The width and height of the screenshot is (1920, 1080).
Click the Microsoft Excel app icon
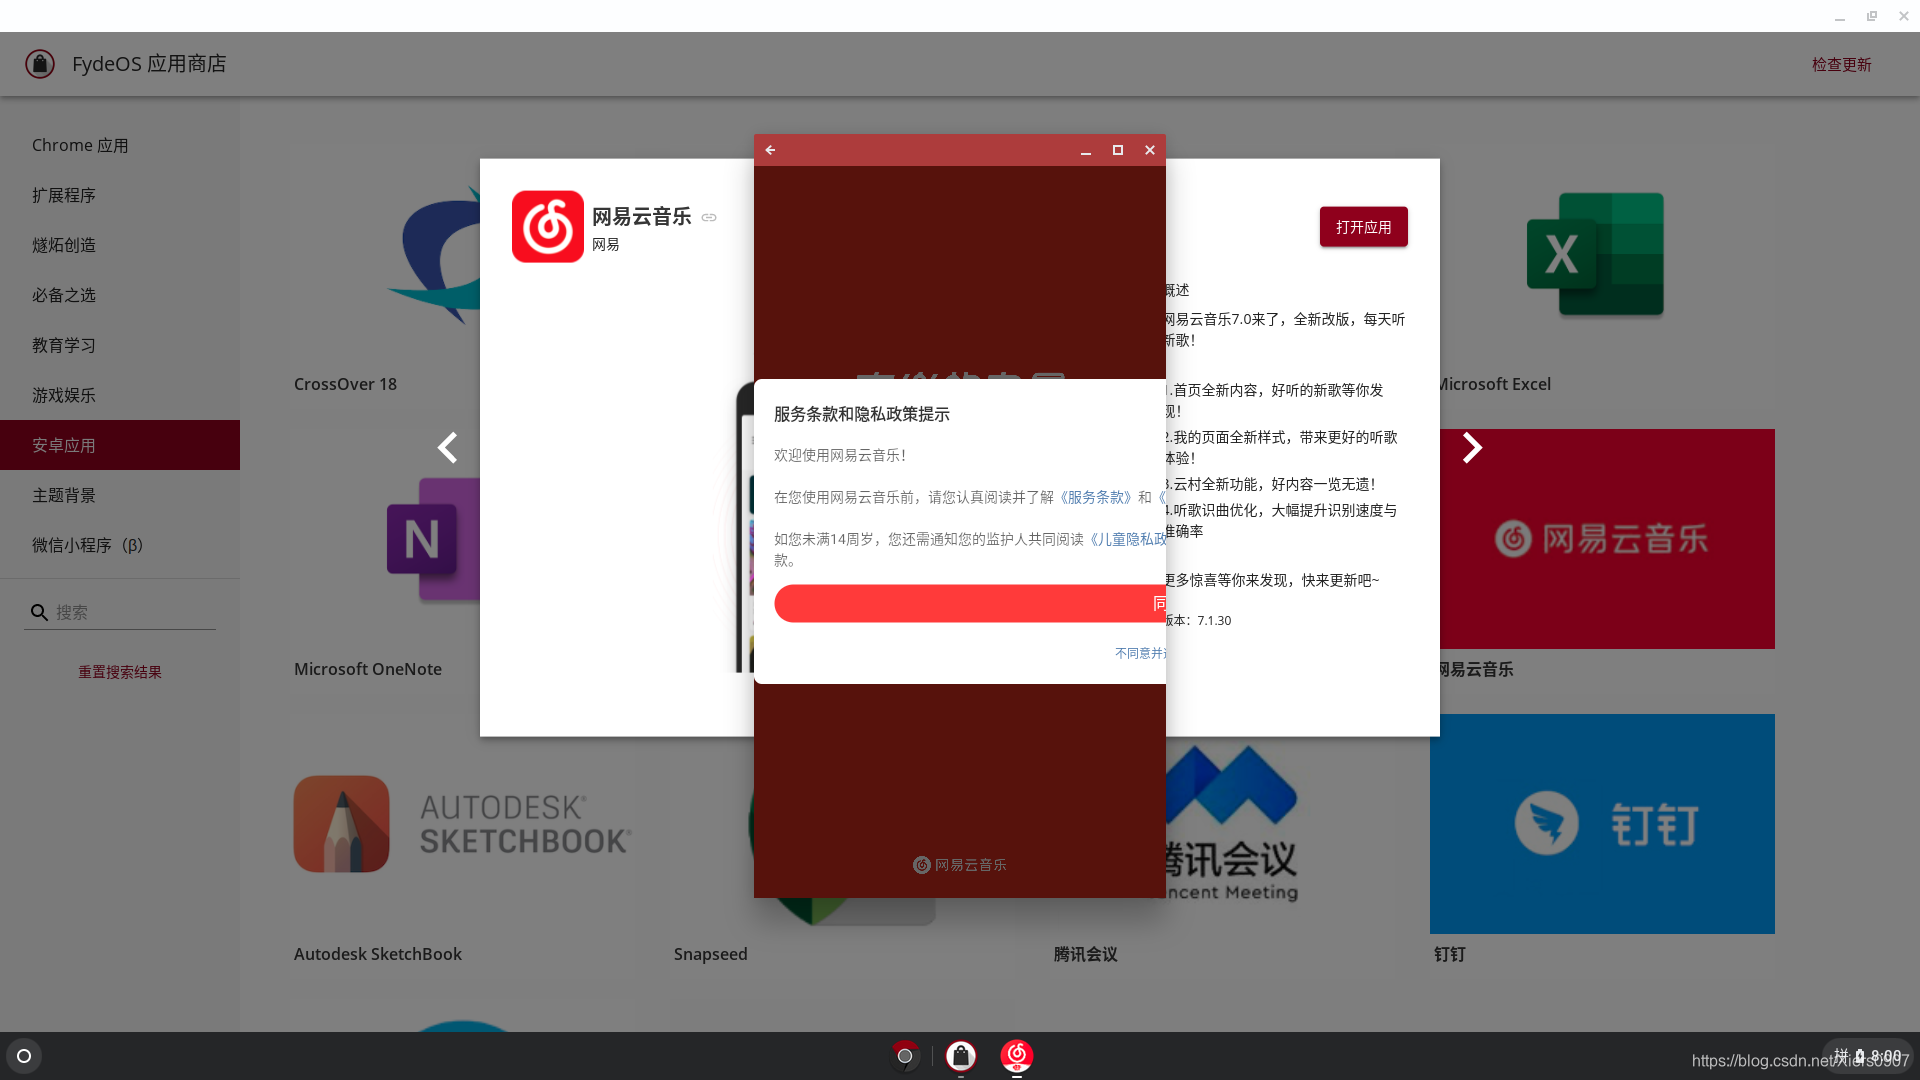pyautogui.click(x=1595, y=255)
